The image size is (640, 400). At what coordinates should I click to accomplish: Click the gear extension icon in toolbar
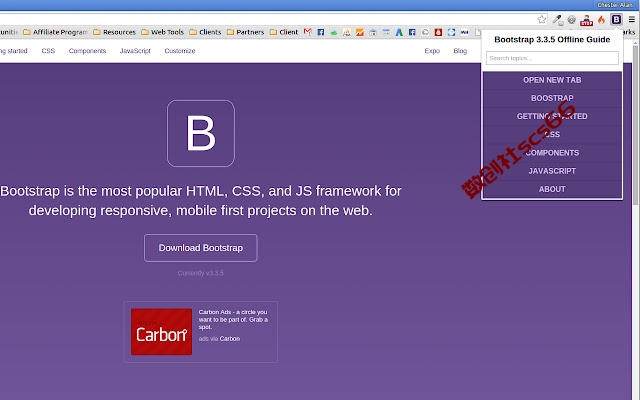tap(571, 20)
